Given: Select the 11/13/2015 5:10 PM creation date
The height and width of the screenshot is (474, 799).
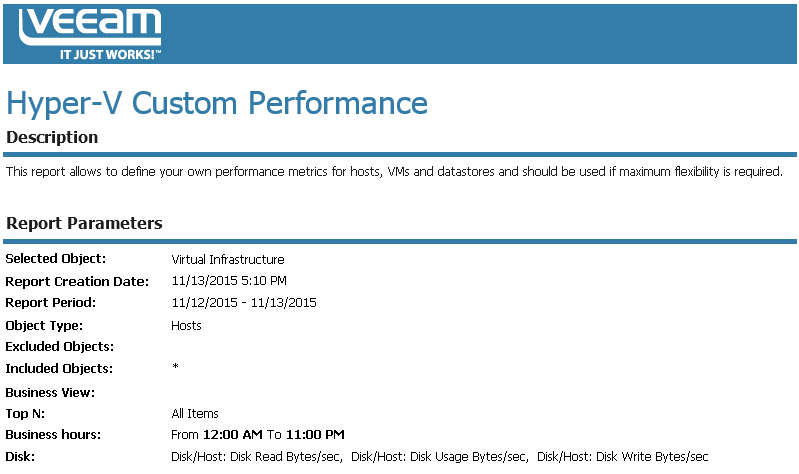Looking at the screenshot, I should tap(229, 281).
